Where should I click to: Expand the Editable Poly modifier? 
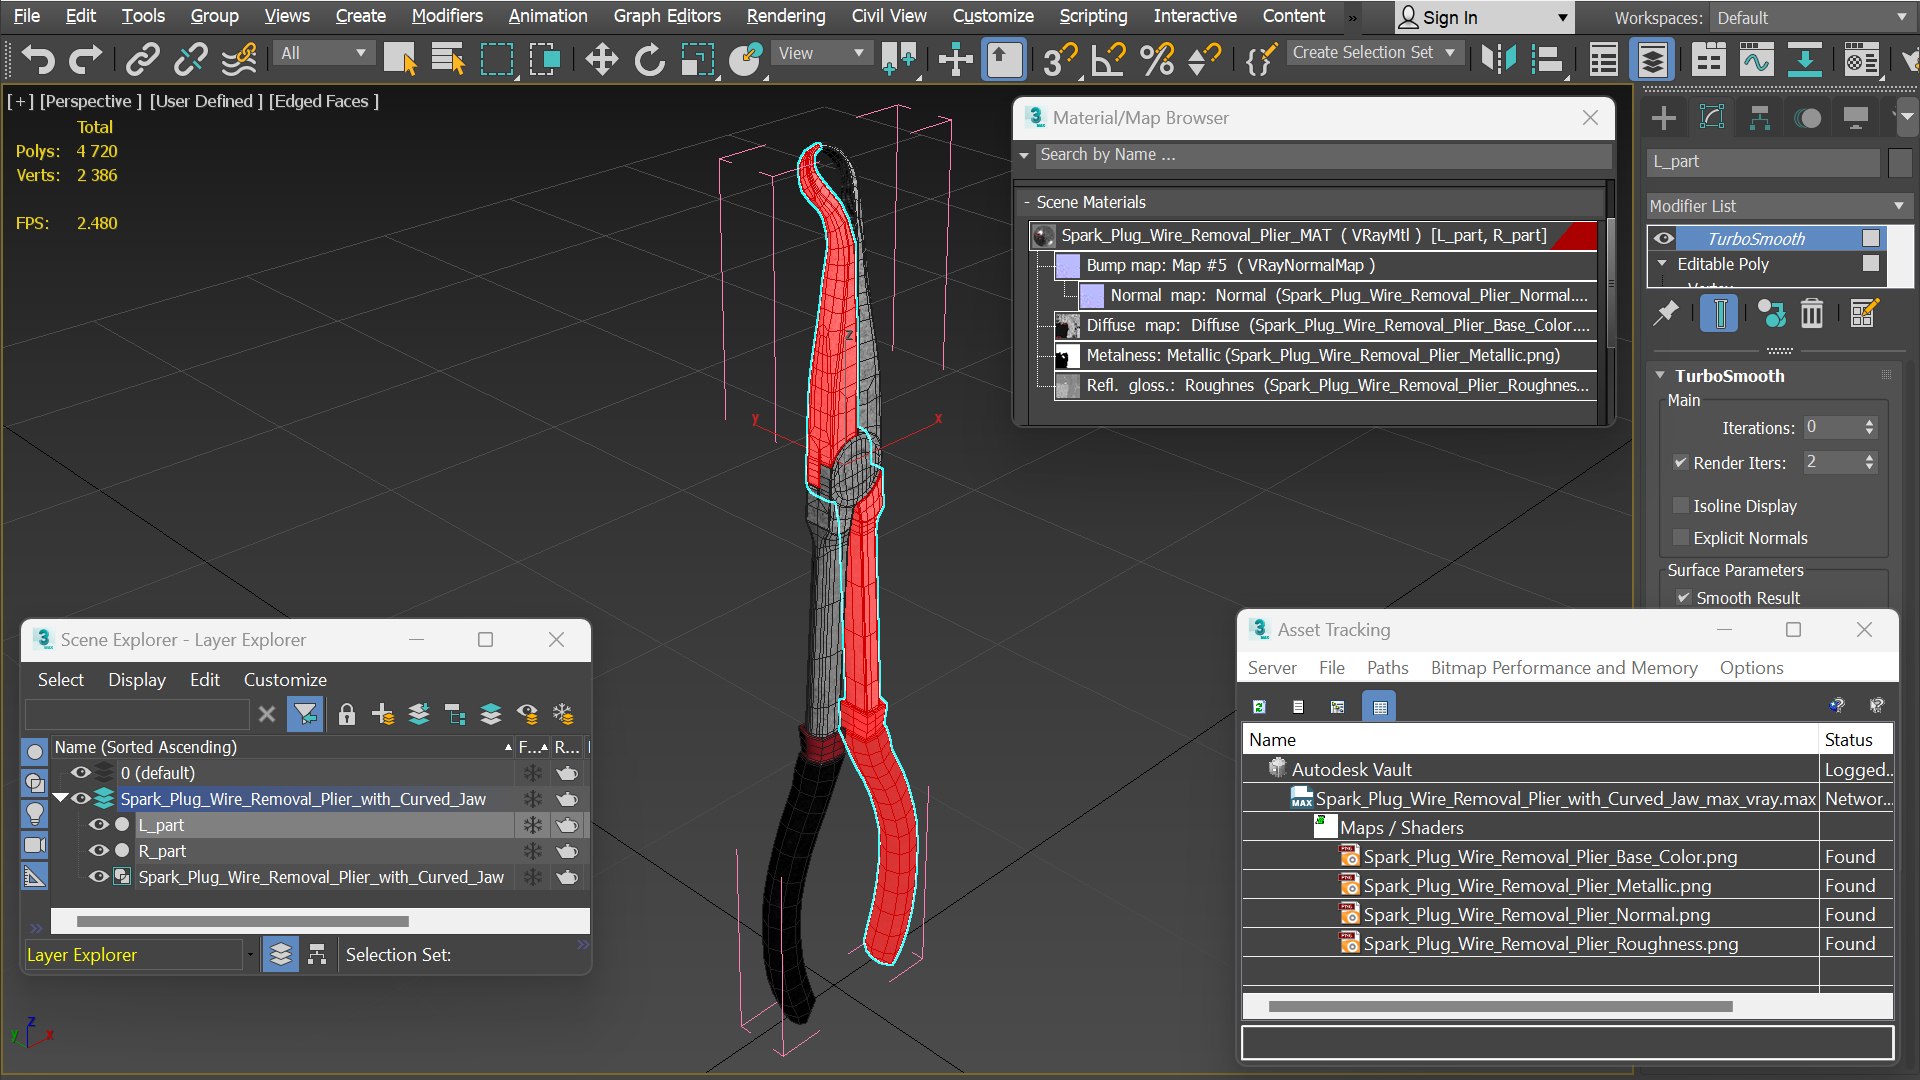pyautogui.click(x=1662, y=264)
